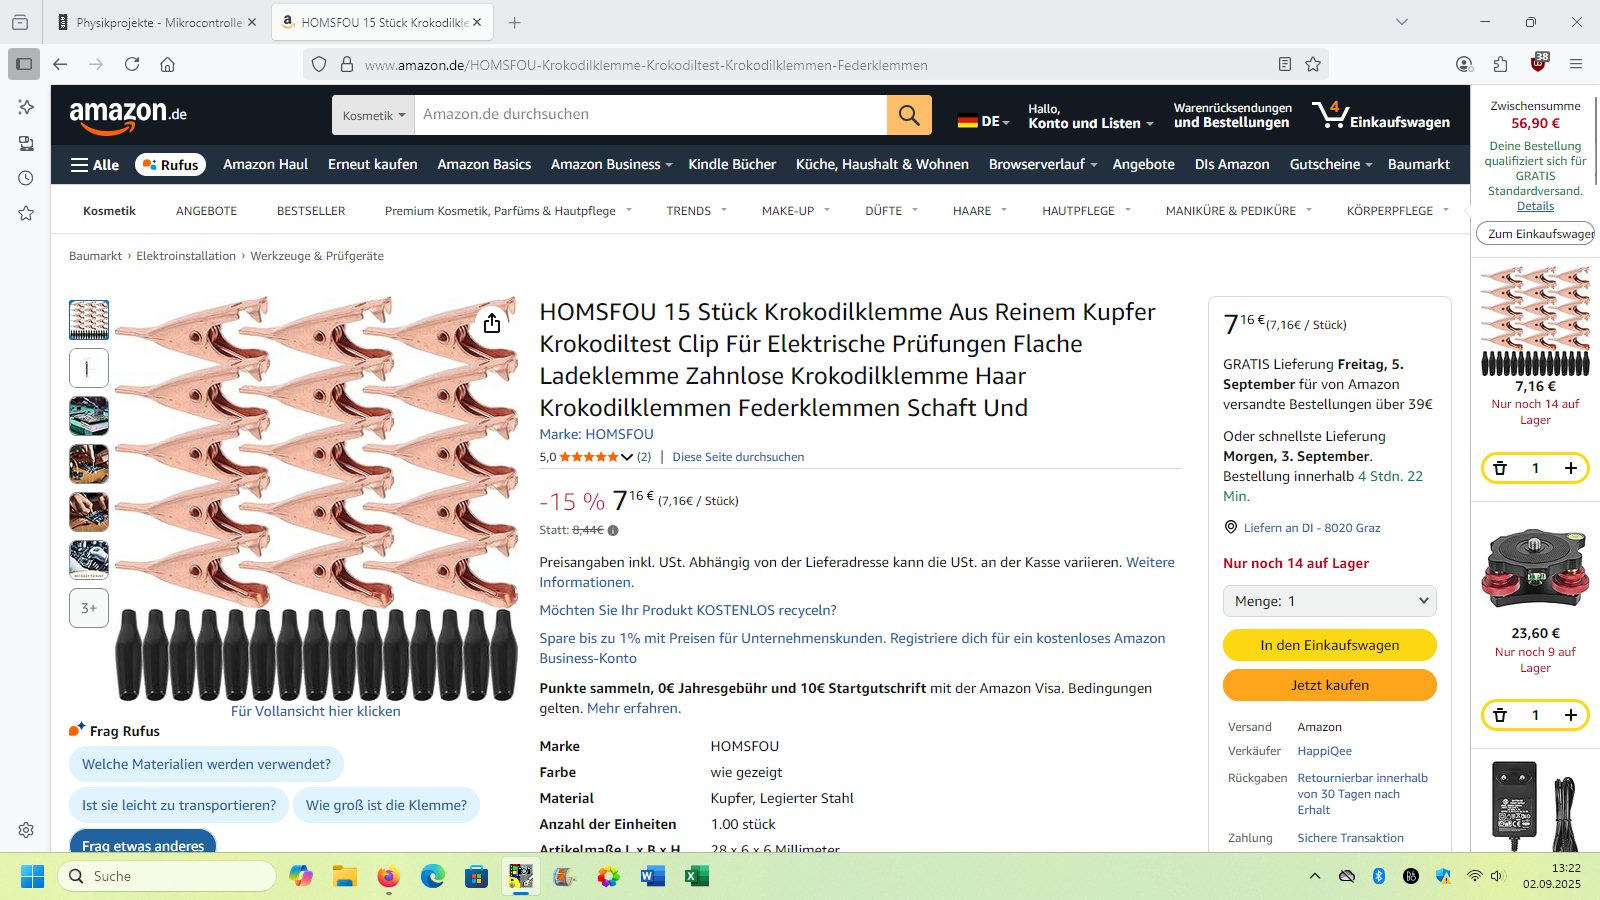
Task: Reload the page with browser refresh icon
Action: [132, 64]
